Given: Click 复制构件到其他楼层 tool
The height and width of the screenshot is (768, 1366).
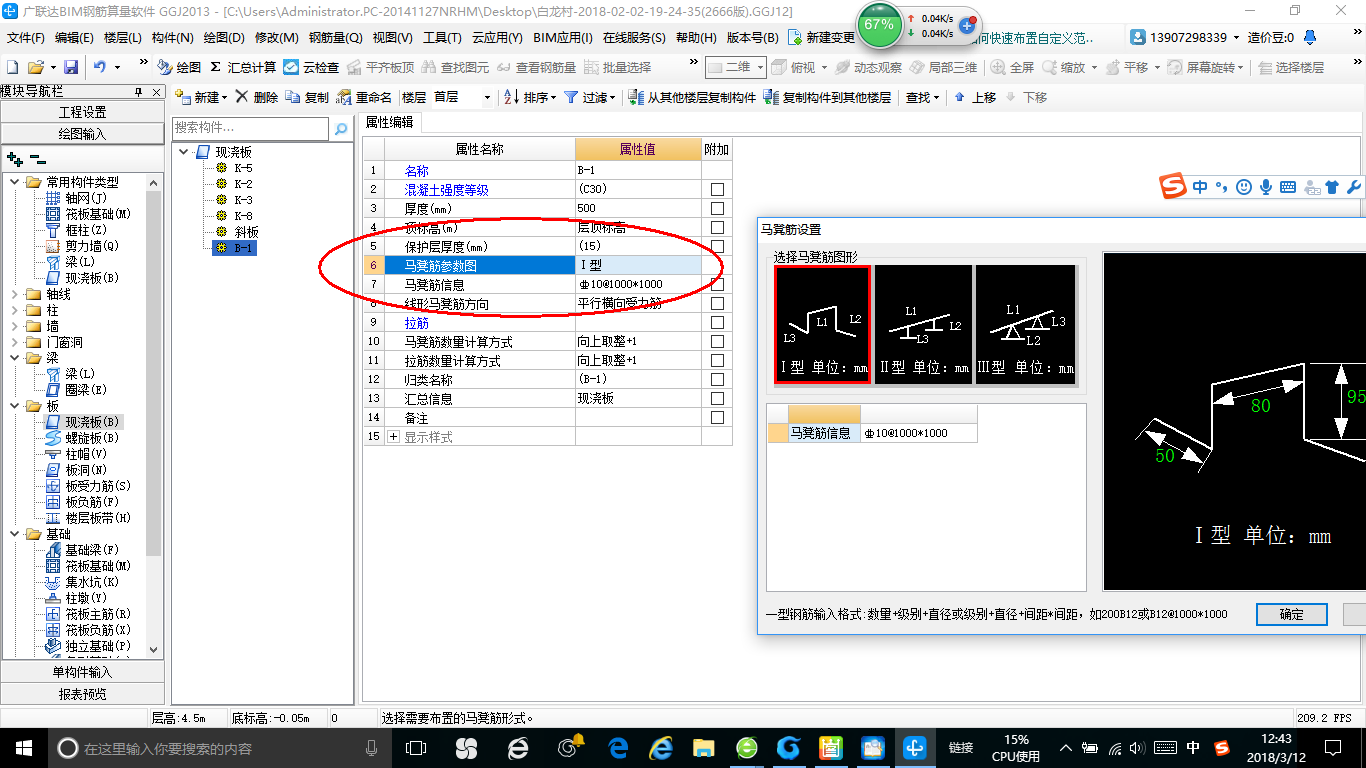Looking at the screenshot, I should [827, 97].
